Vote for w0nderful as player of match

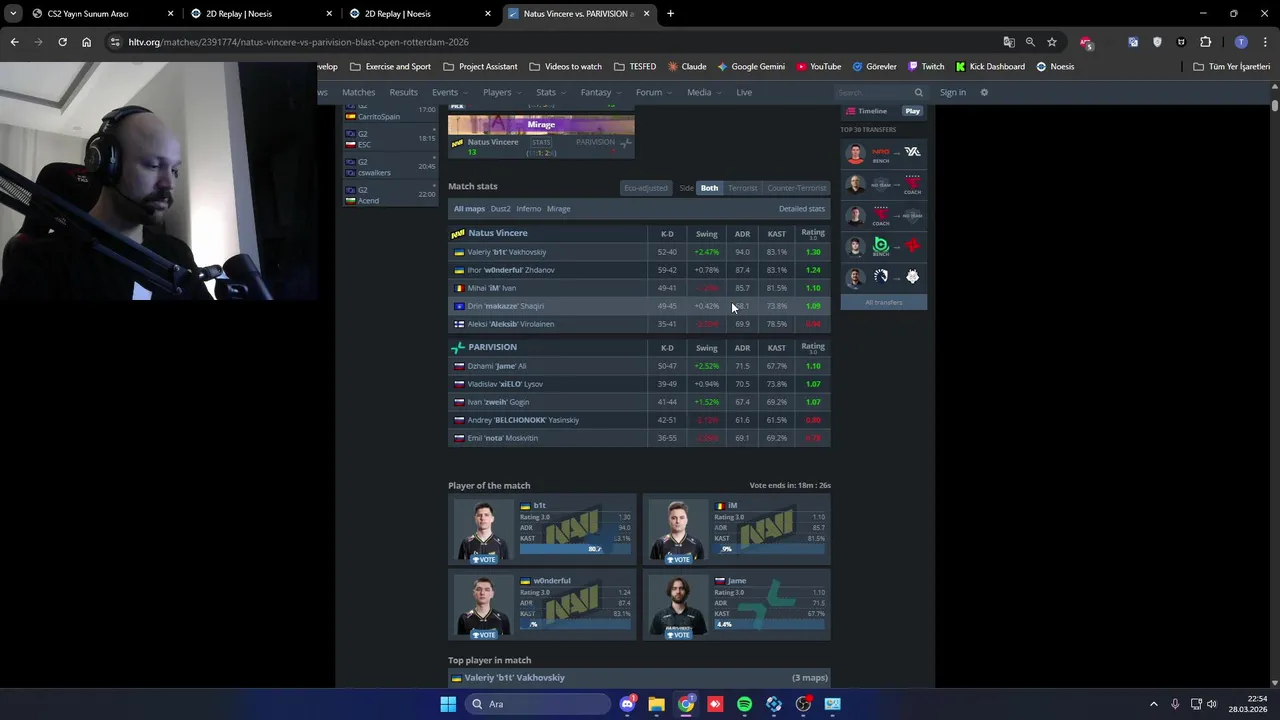point(485,634)
